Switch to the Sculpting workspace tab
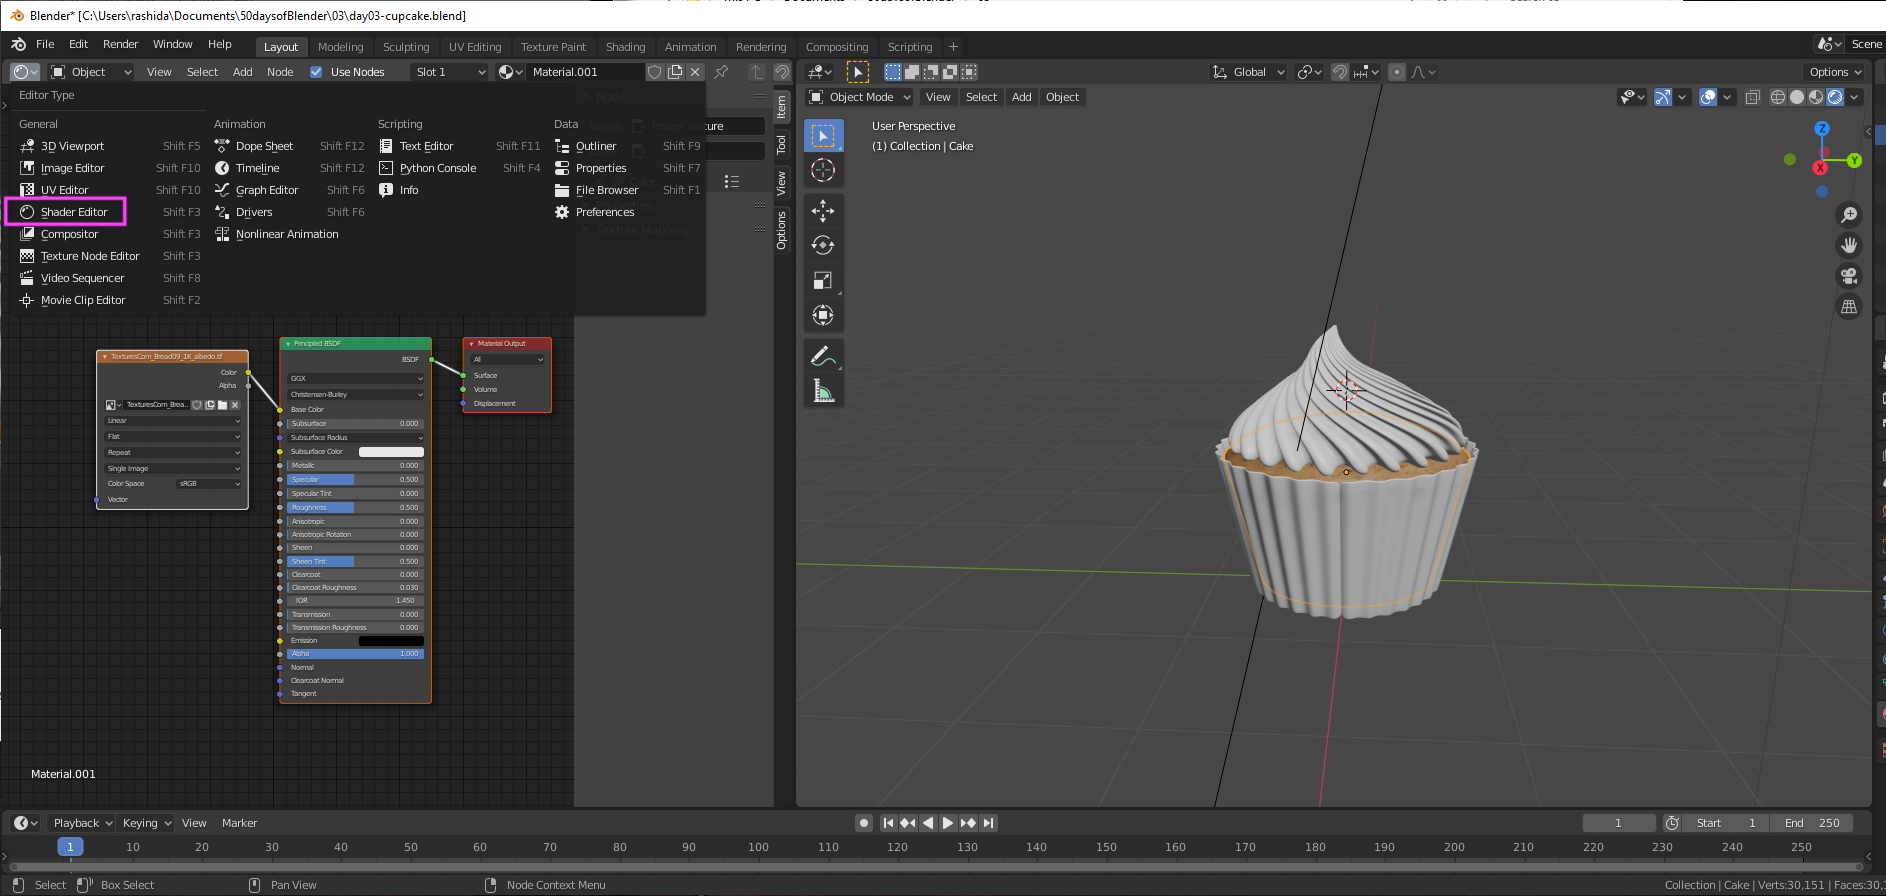The width and height of the screenshot is (1886, 896). (406, 47)
